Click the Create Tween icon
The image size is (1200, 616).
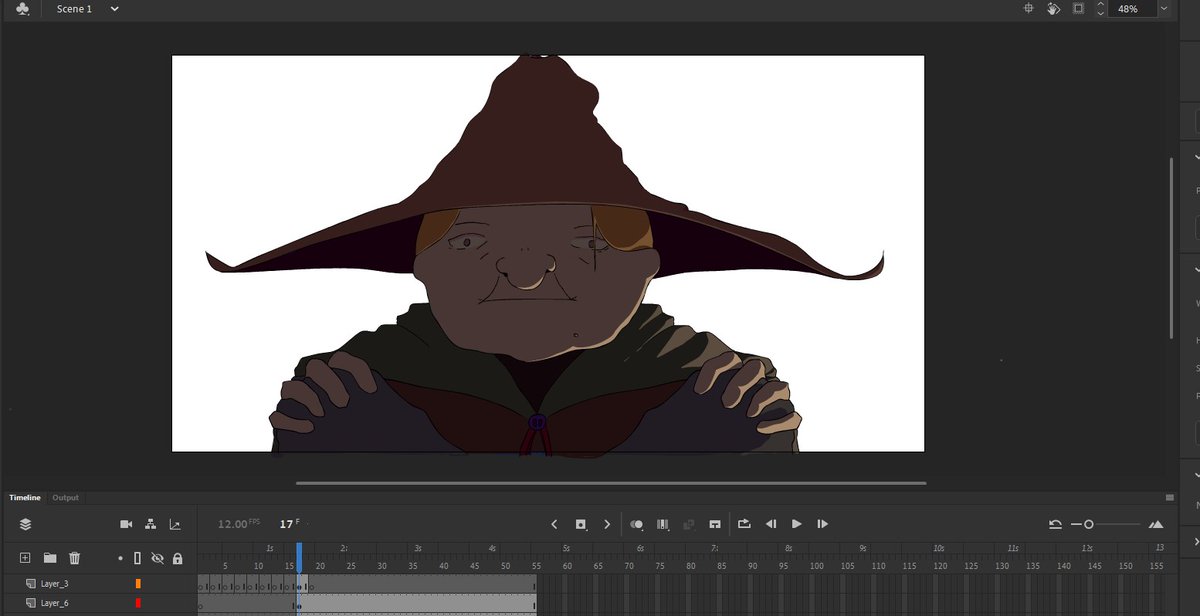[x=689, y=524]
